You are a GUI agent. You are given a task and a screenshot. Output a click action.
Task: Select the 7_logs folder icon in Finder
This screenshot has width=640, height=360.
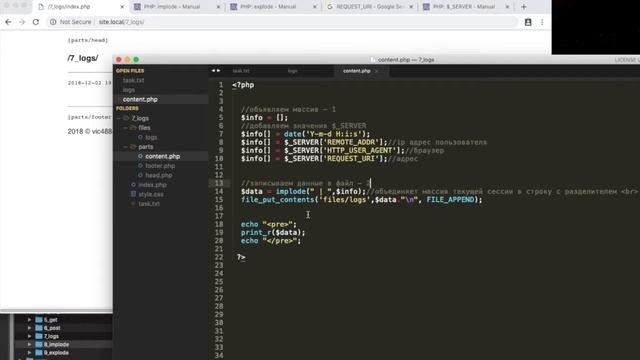point(39,336)
